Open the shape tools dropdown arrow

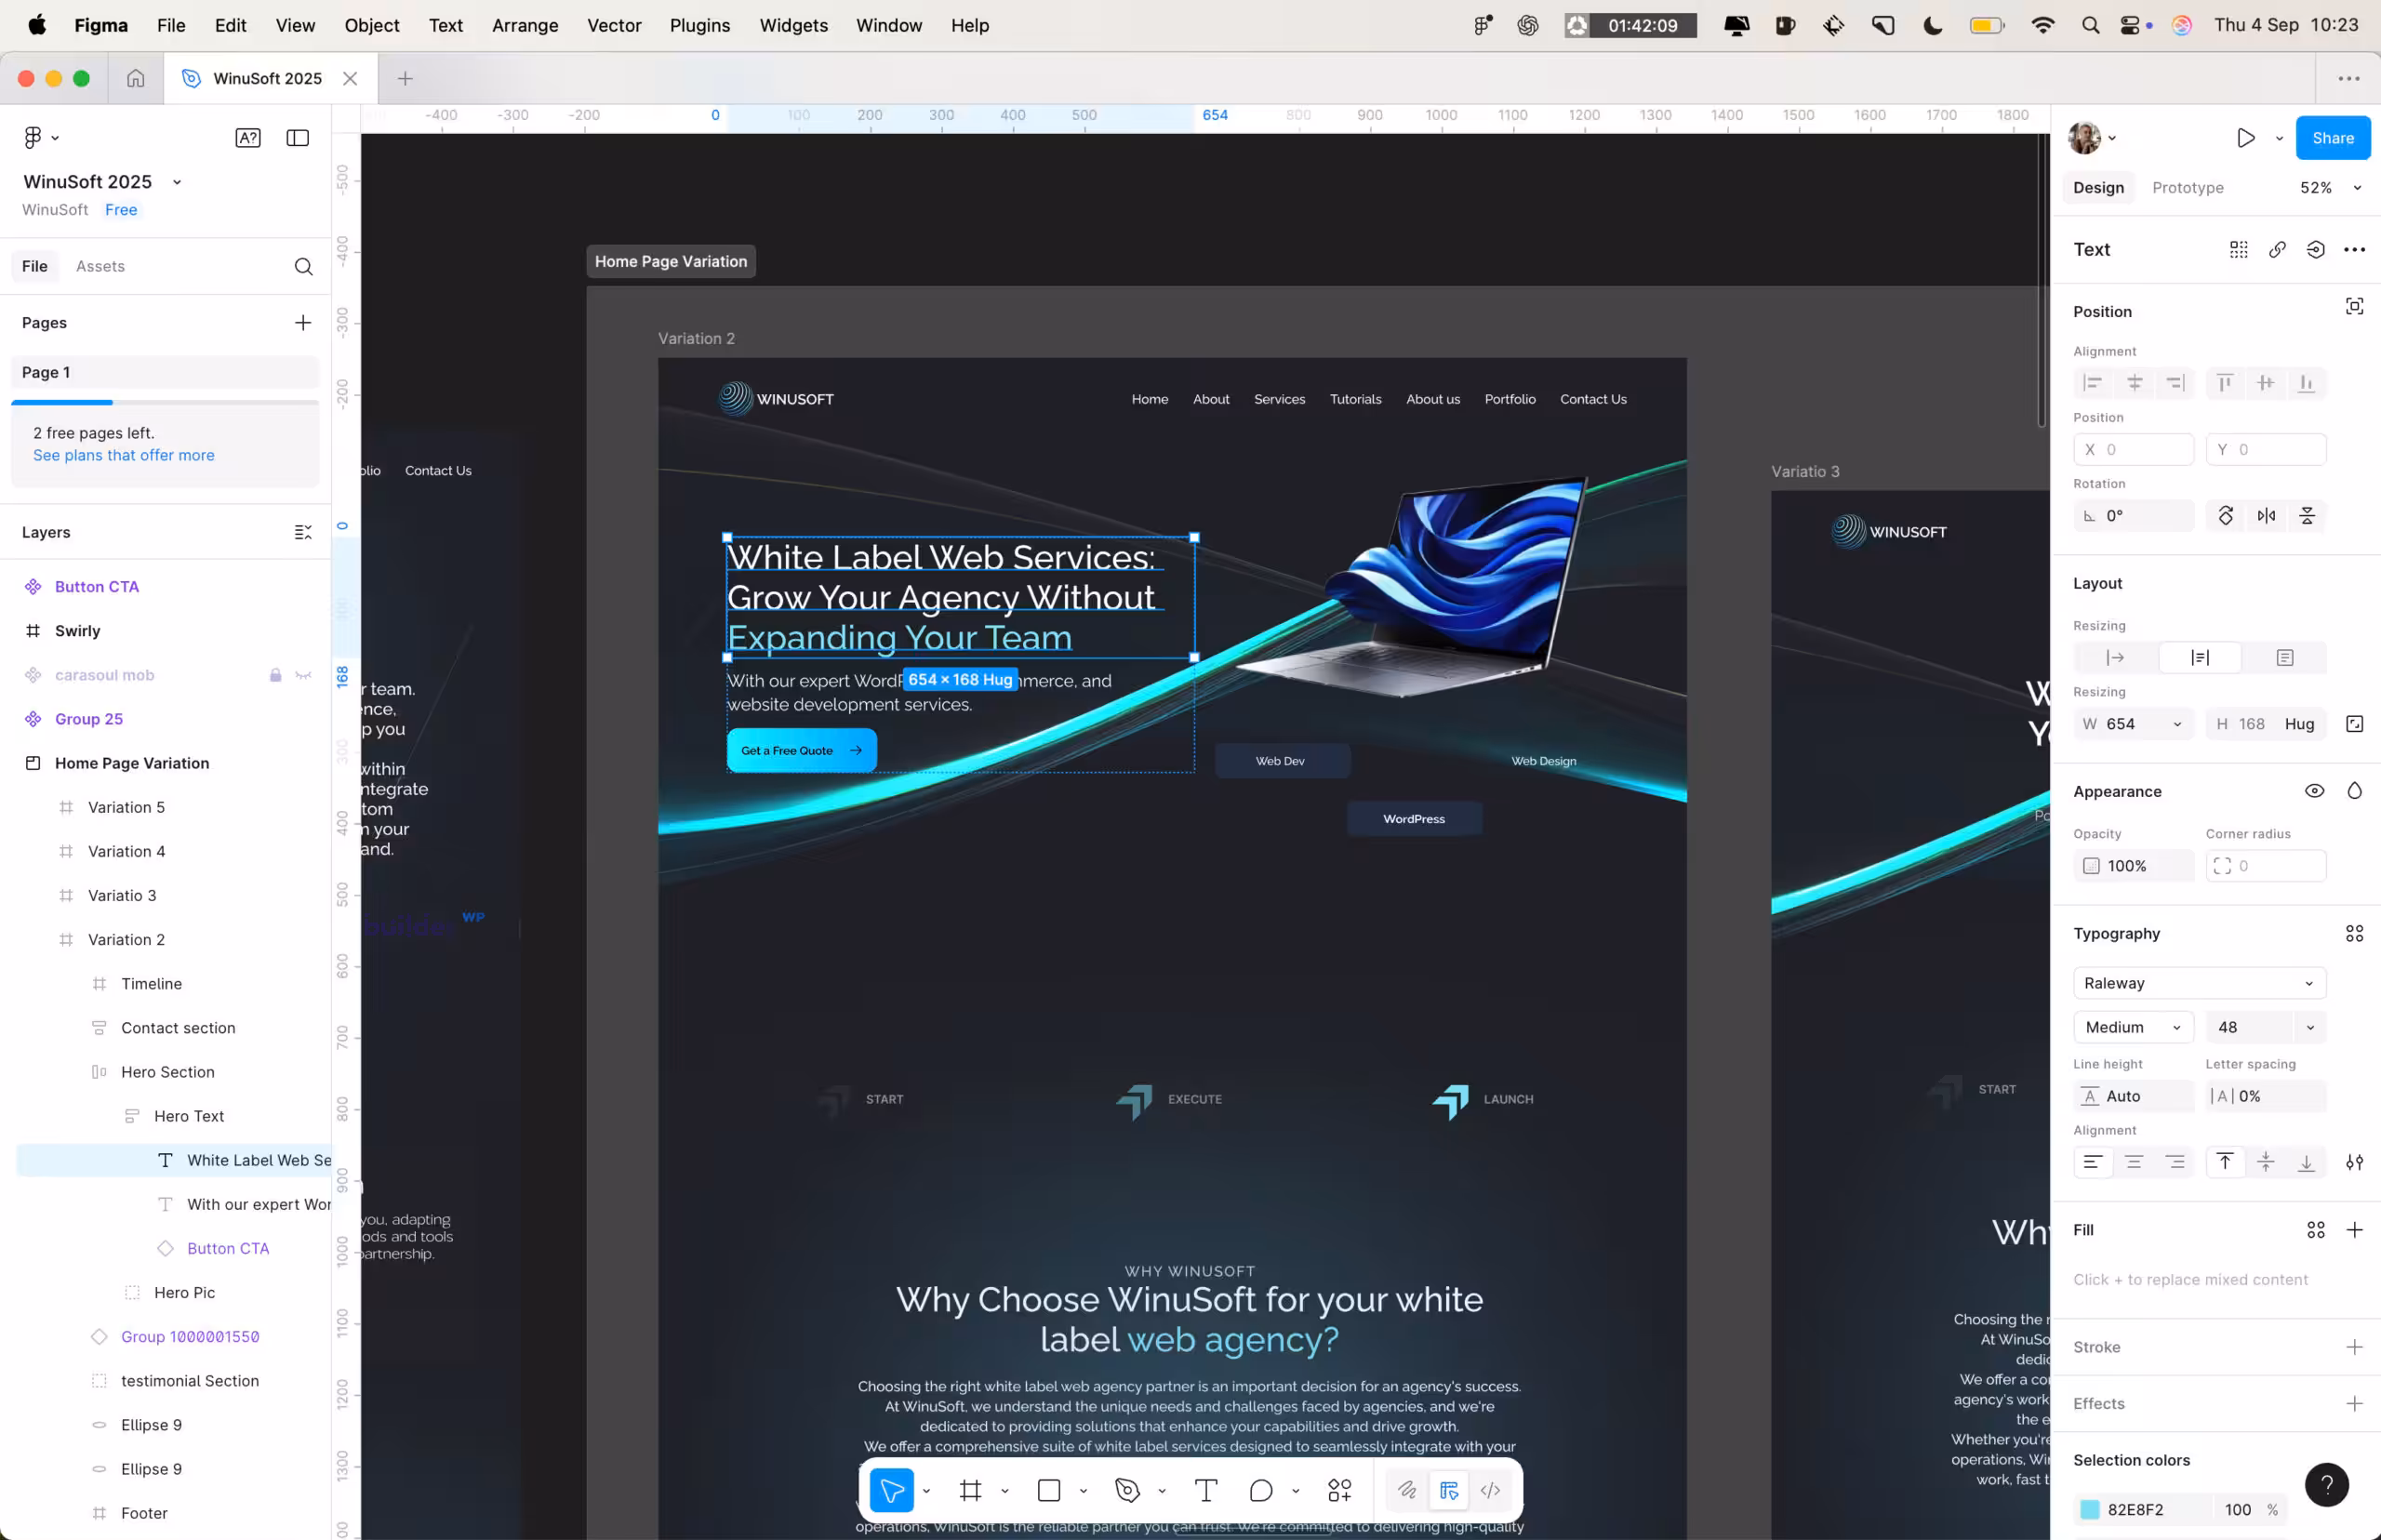[1083, 1490]
